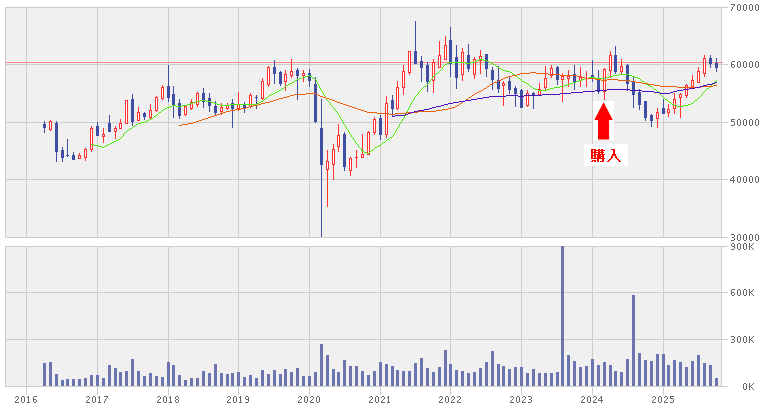The height and width of the screenshot is (411, 762).
Task: Click the 50000 price axis label
Action: [x=742, y=123]
